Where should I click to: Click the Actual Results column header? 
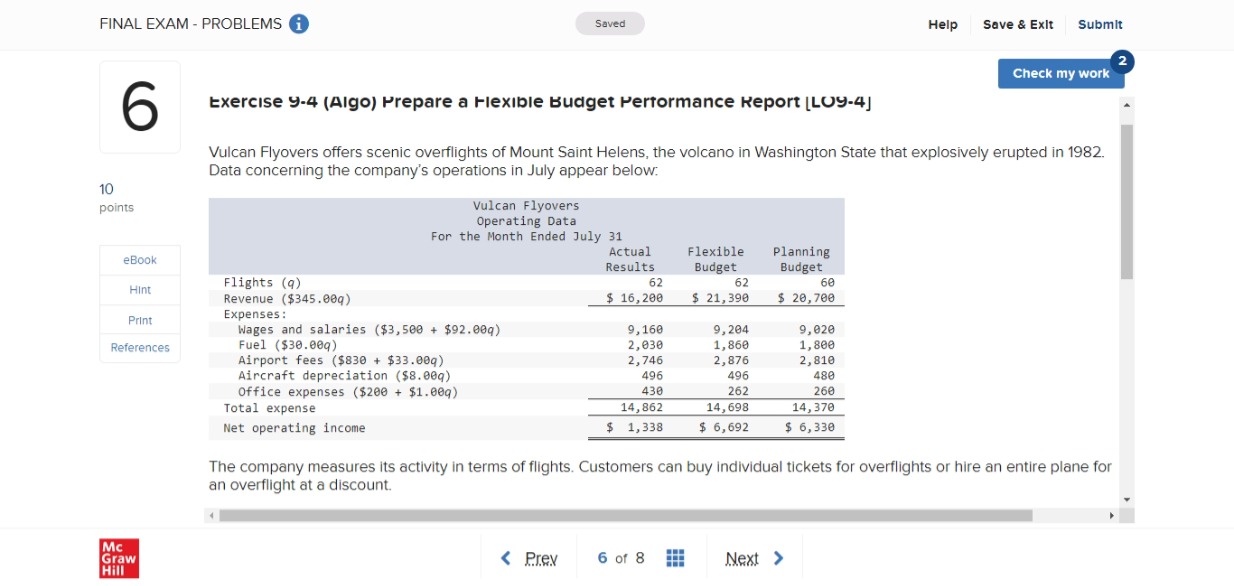[x=630, y=259]
